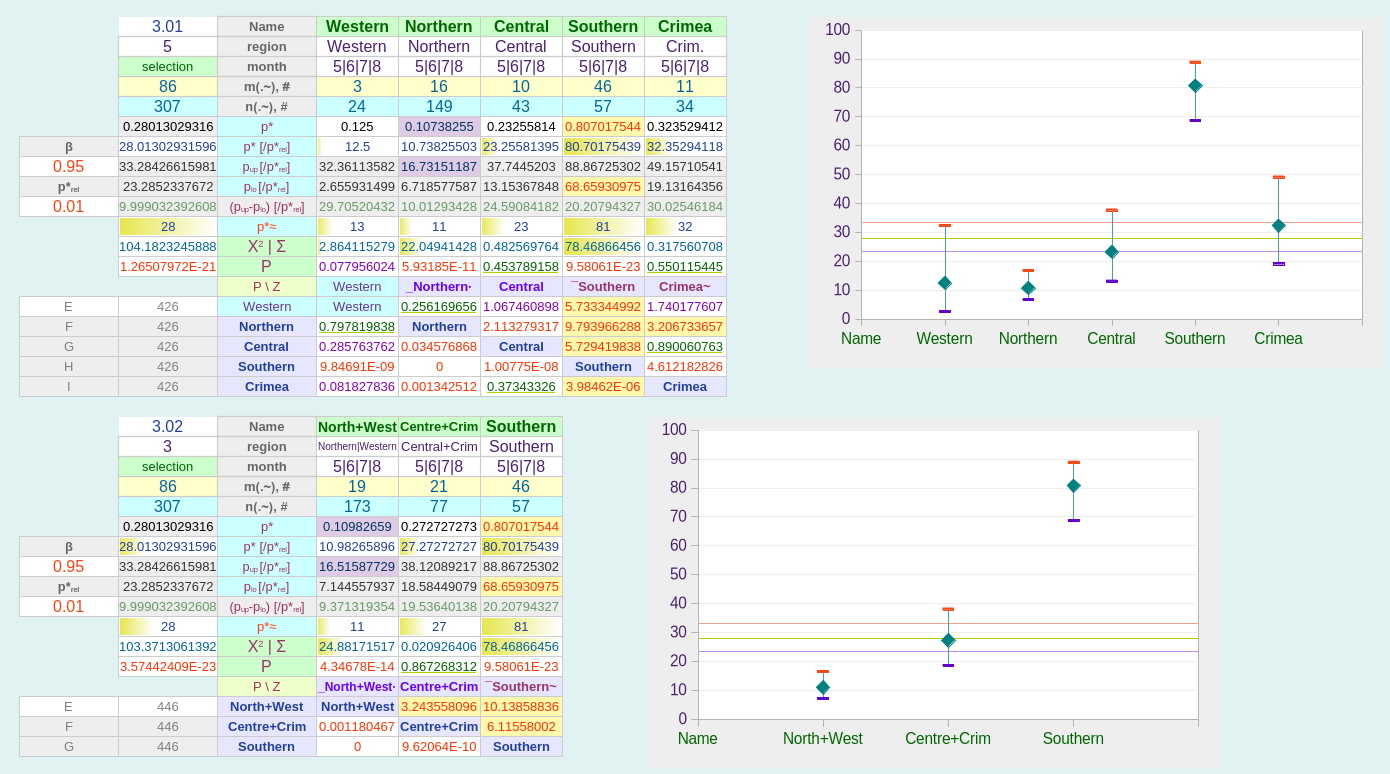1390x774 pixels.
Task: Click the cell with 0.10738255
Action: pyautogui.click(x=439, y=127)
